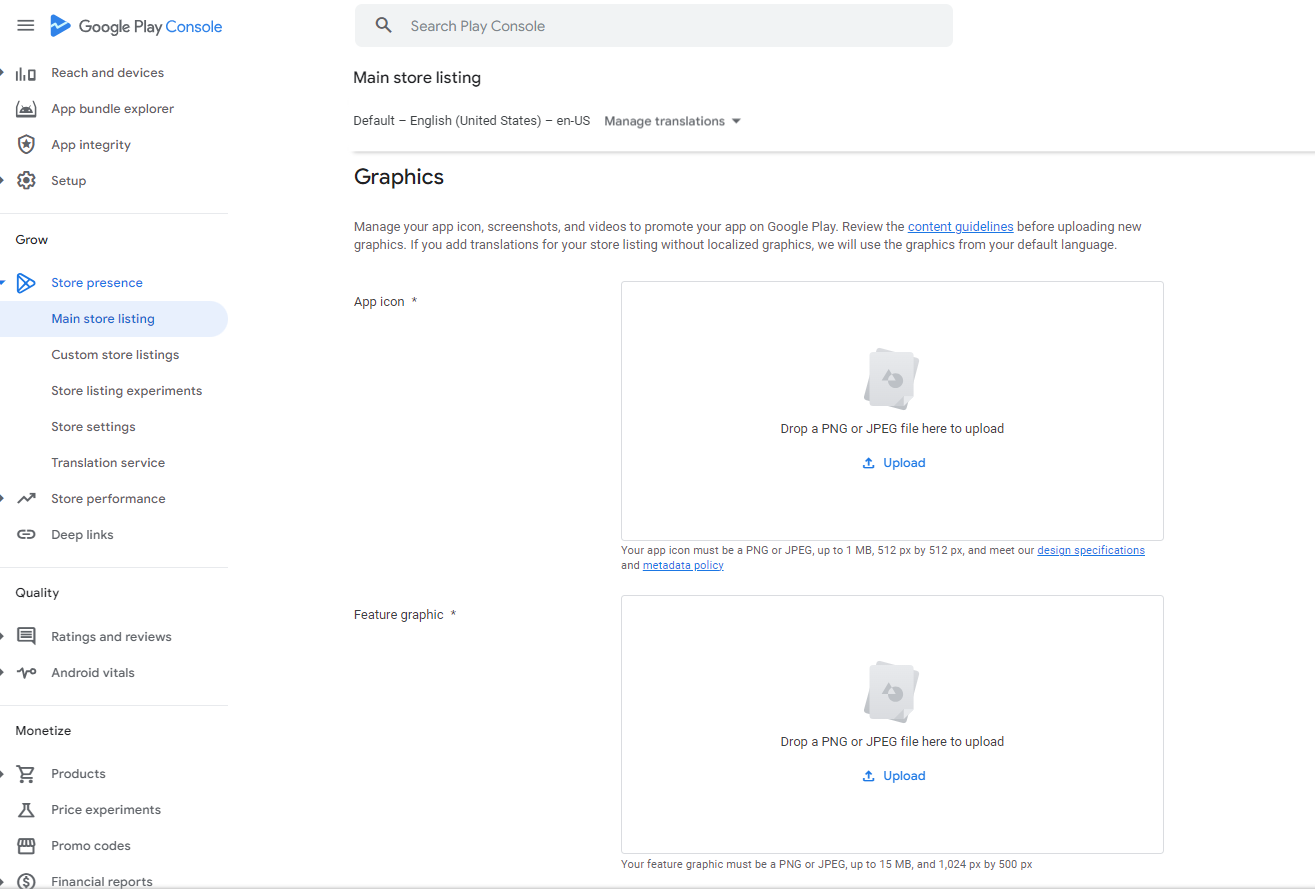Image resolution: width=1315 pixels, height=889 pixels.
Task: Collapse the navigation sidebar with hamburger menu
Action: 25,26
